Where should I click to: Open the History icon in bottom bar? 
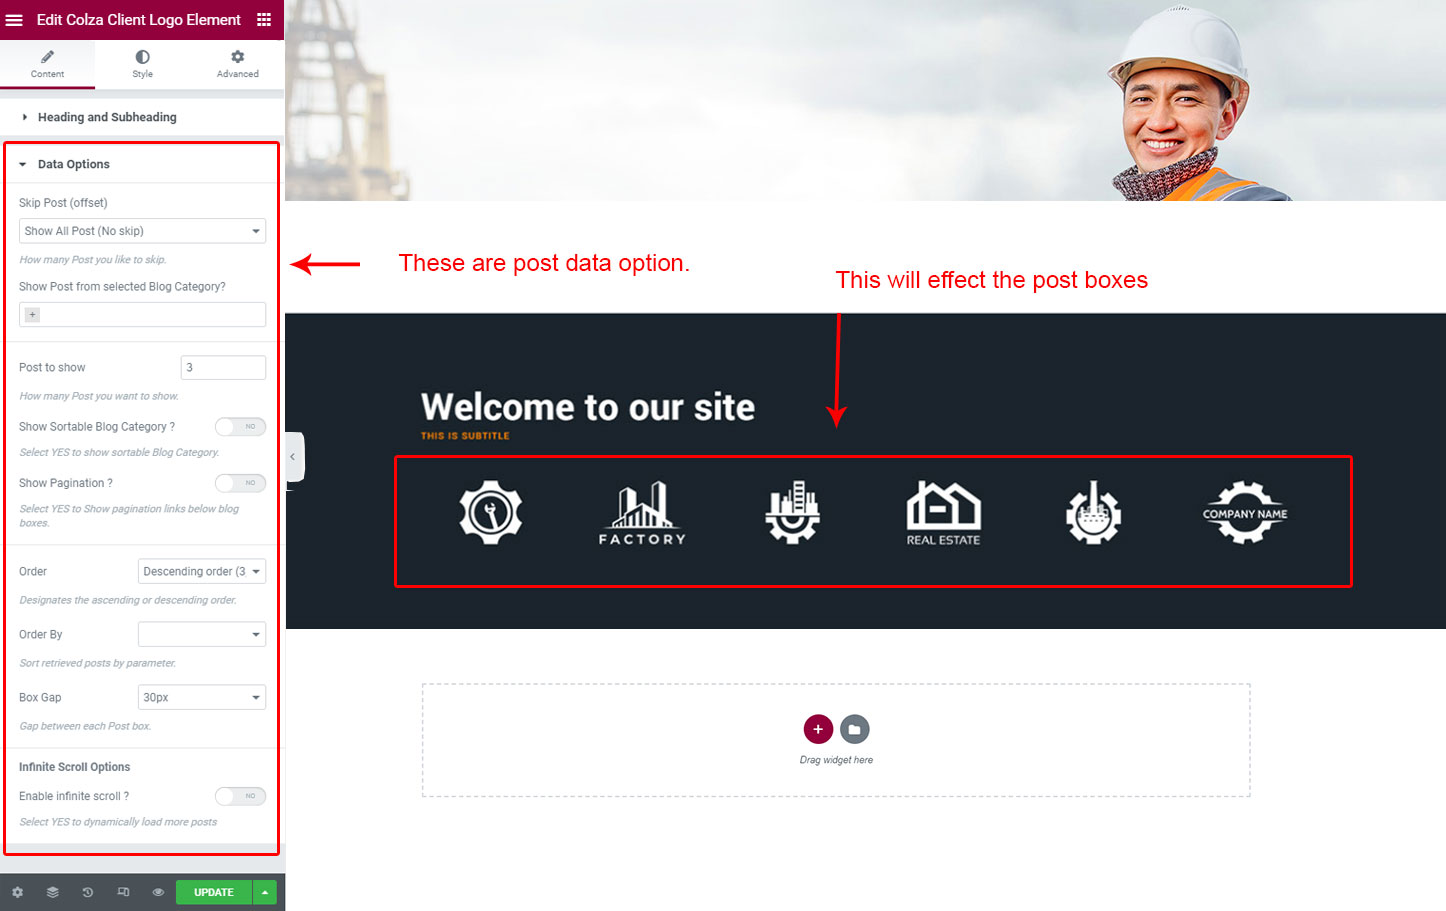coord(88,892)
